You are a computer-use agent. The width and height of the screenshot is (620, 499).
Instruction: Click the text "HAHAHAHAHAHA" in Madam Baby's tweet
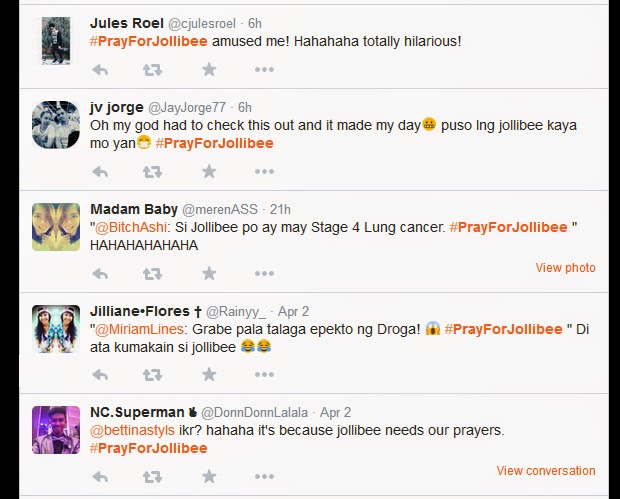(144, 246)
